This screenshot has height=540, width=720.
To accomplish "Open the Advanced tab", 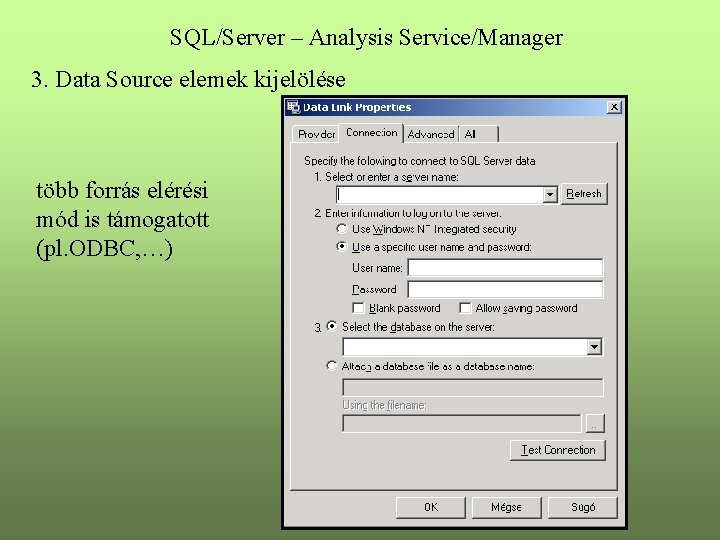I will pos(431,134).
